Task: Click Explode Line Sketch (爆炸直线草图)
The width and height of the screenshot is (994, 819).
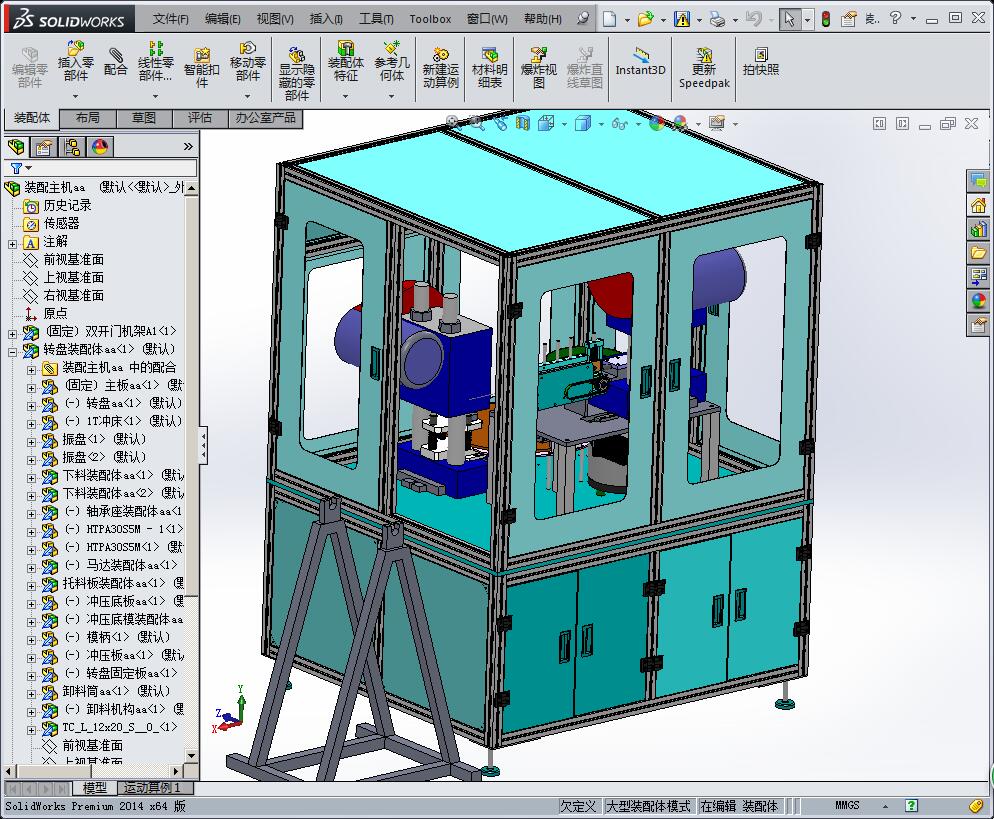Action: pos(584,68)
